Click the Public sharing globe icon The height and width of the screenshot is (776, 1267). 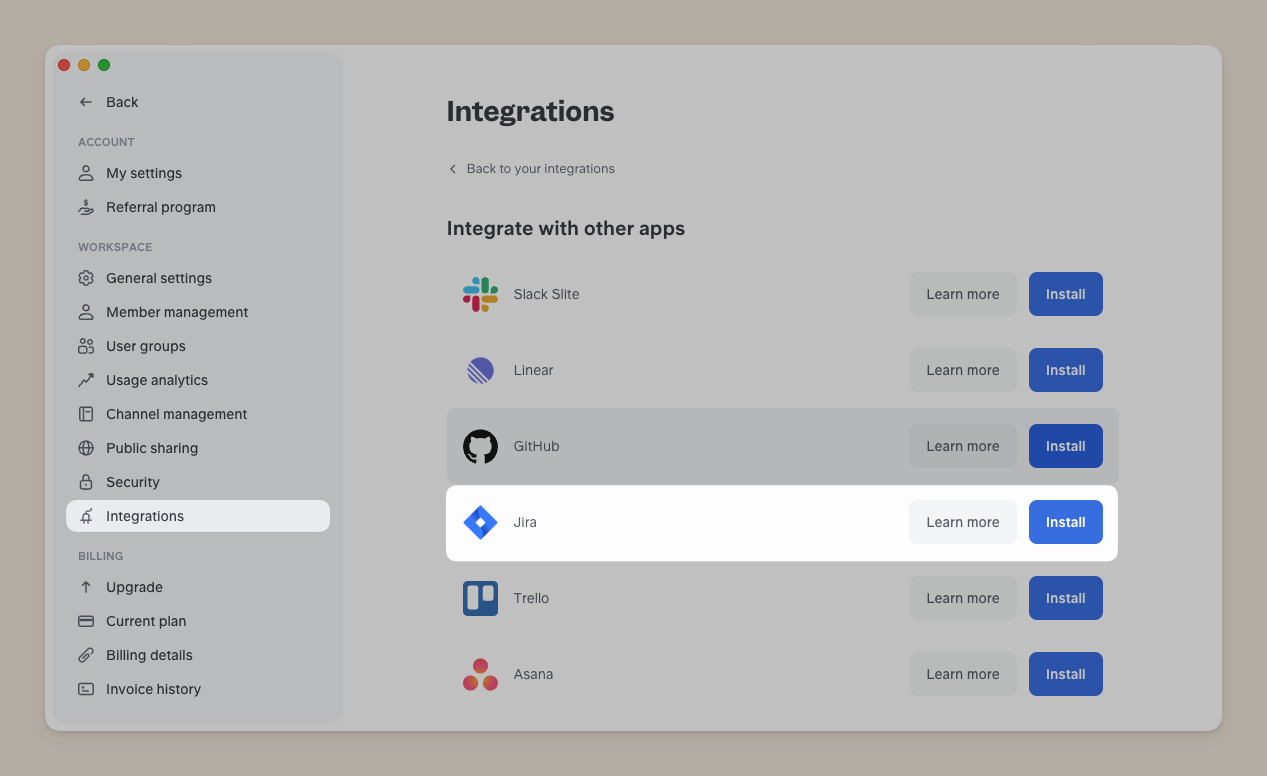86,448
